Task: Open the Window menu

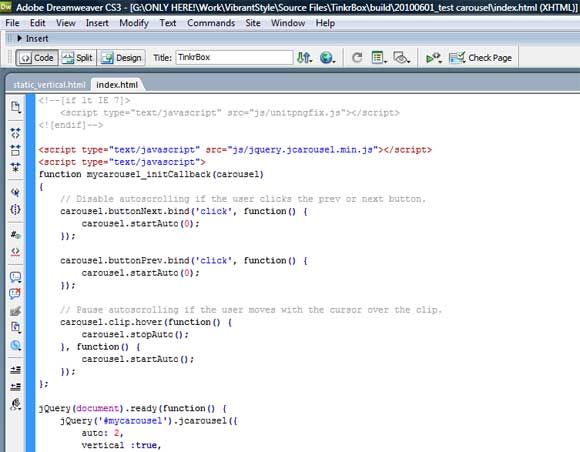Action: 288,23
